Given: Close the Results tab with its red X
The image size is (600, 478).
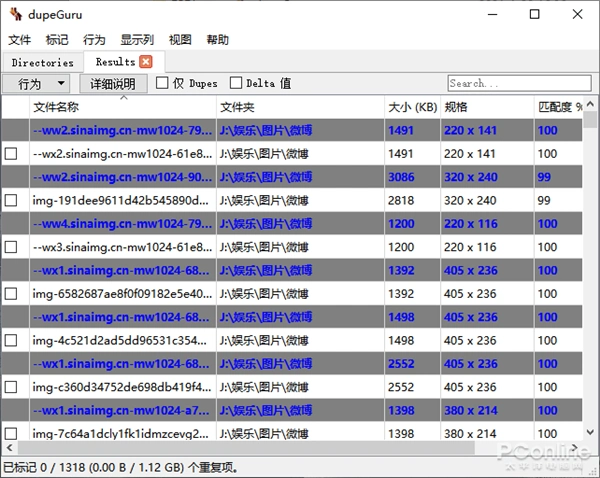Looking at the screenshot, I should (145, 62).
